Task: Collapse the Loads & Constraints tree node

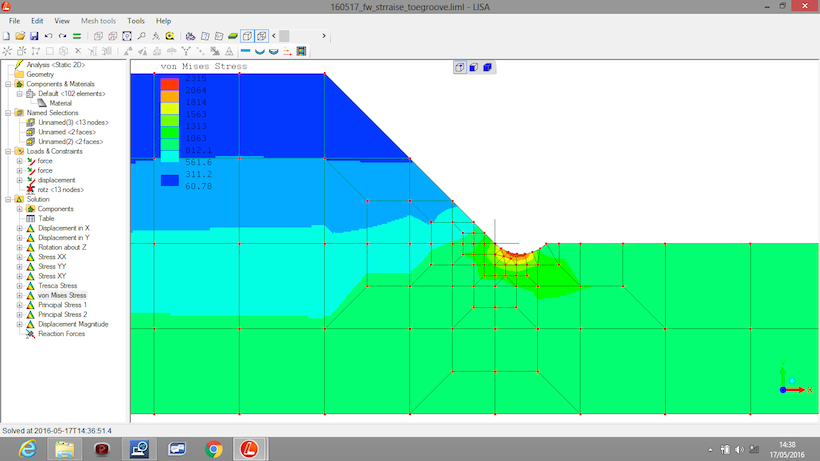Action: pyautogui.click(x=8, y=151)
